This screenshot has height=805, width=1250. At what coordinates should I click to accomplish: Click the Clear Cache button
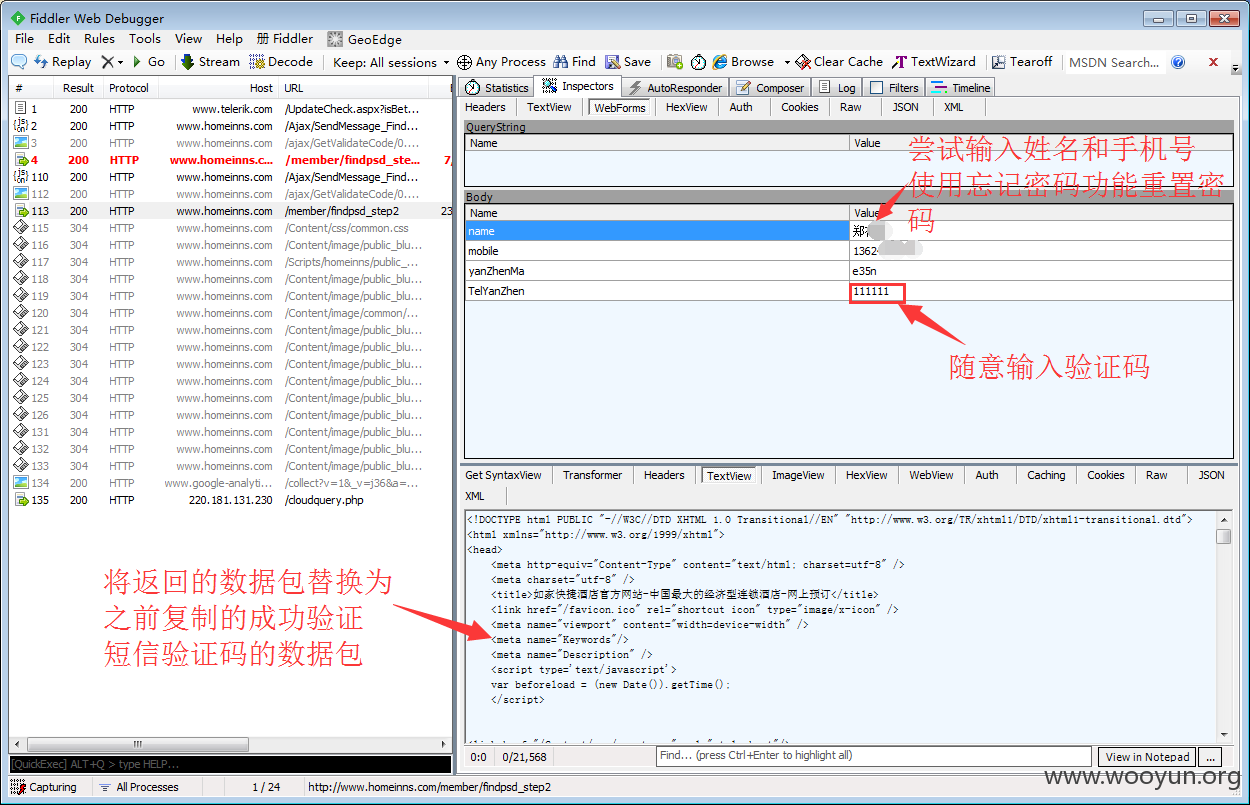(x=839, y=62)
